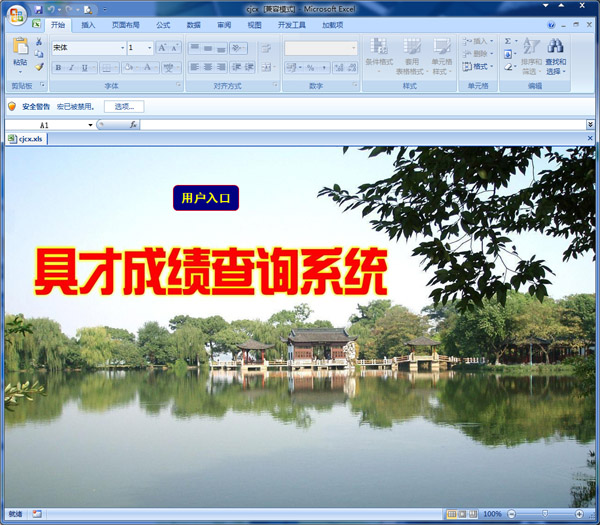Open the font name 宋体 dropdown
The image size is (600, 525).
click(122, 48)
